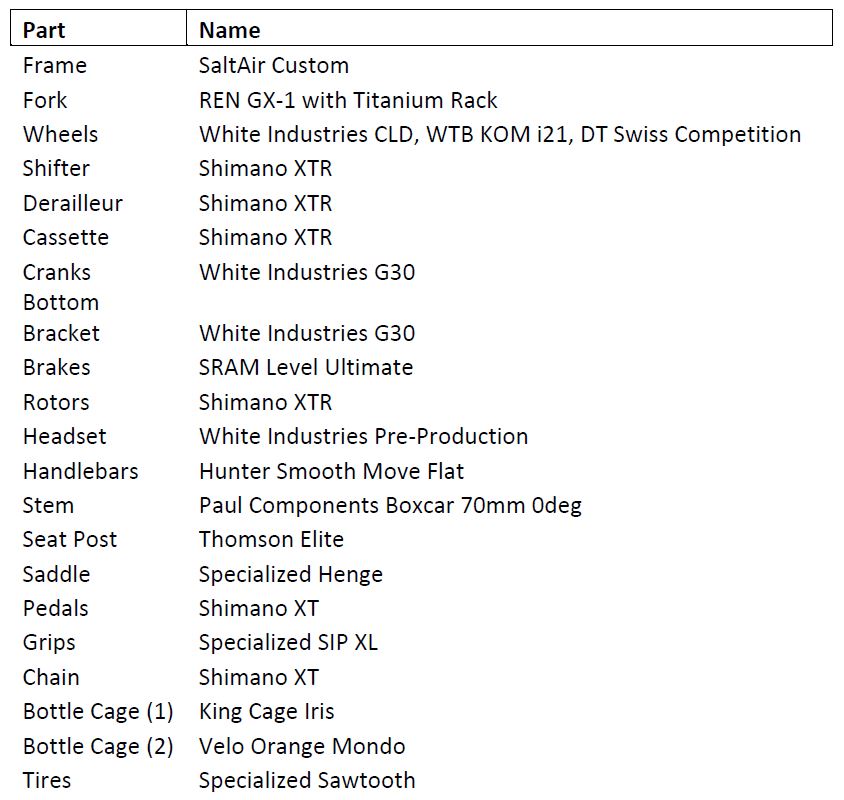The image size is (844, 800).
Task: Click the REN GX-1 with Titanium Rack entry
Action: tap(348, 100)
